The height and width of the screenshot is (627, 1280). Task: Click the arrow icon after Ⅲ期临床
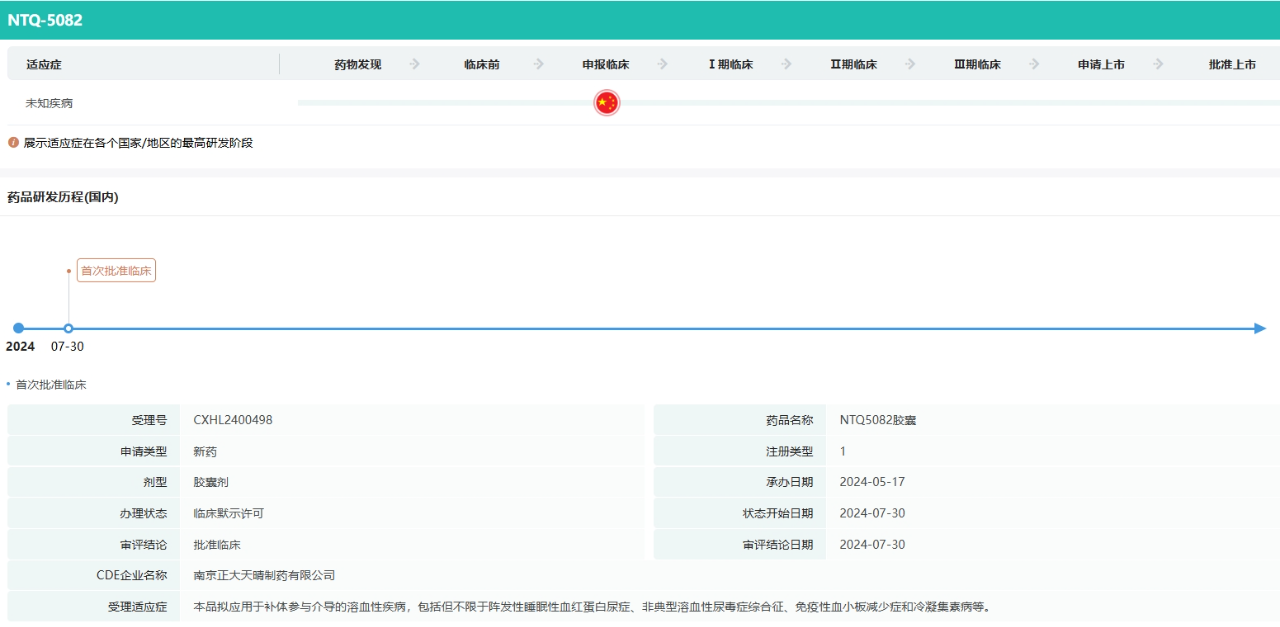[x=1035, y=64]
